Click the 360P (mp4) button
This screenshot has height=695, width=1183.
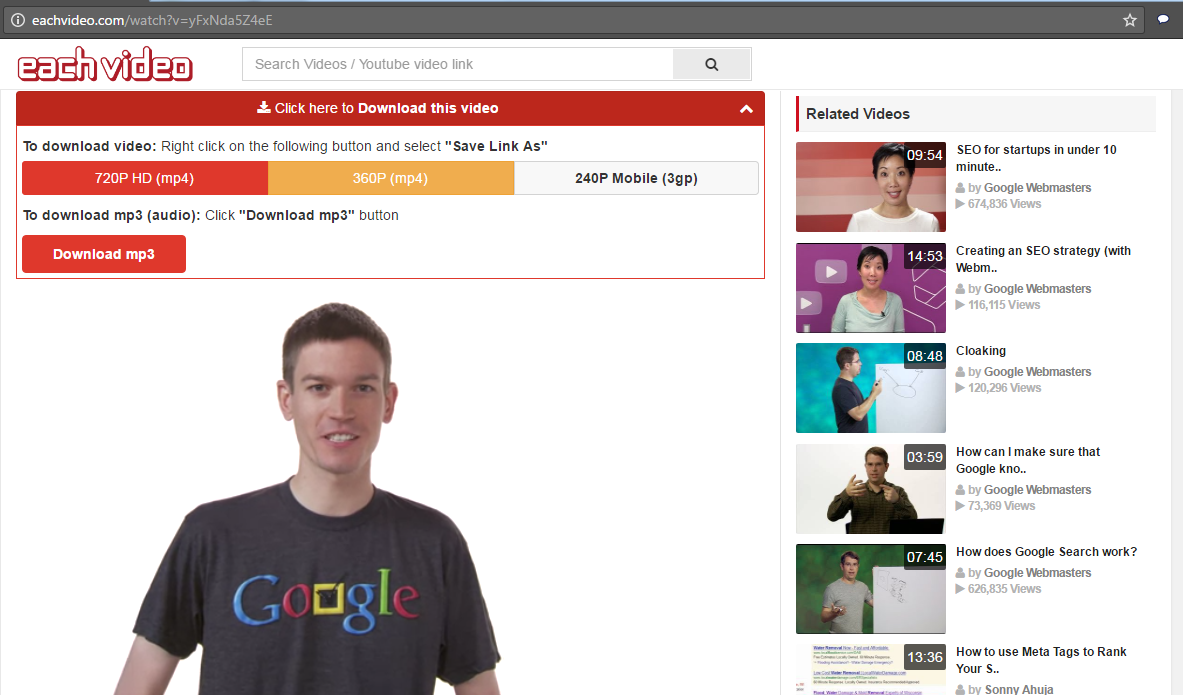click(x=391, y=178)
